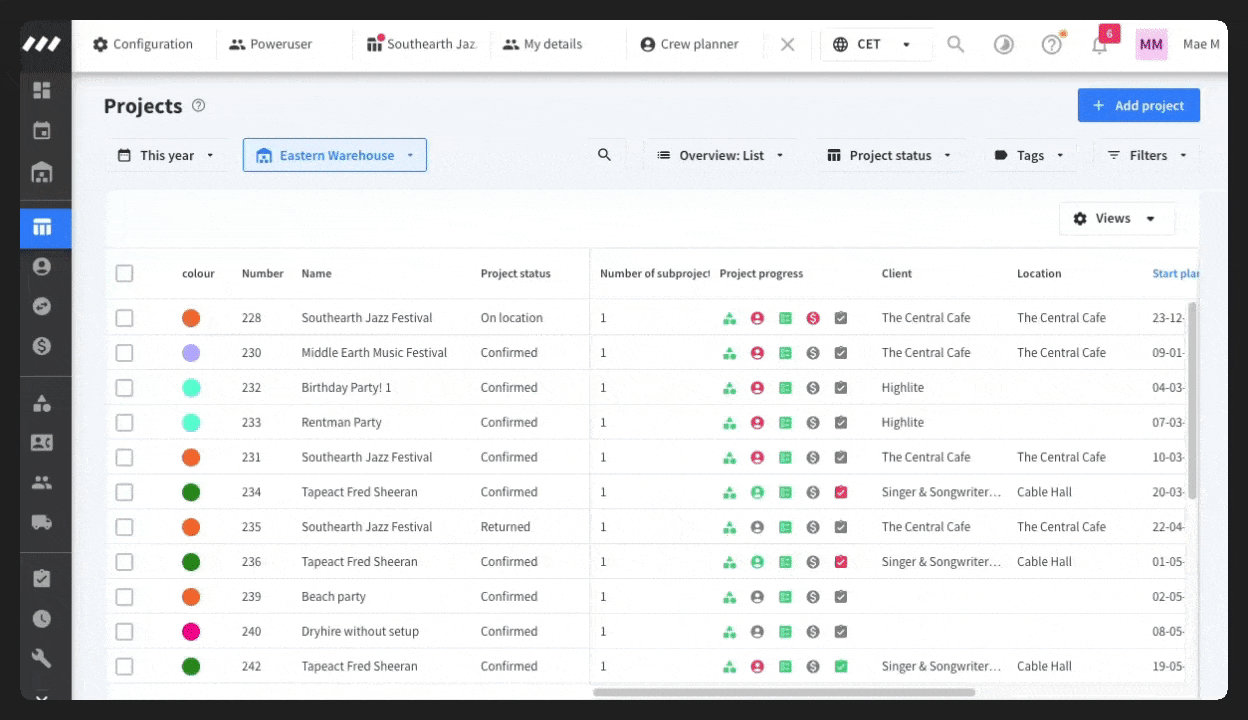
Task: Open the warehouse icon in the sidebar
Action: coord(42,173)
